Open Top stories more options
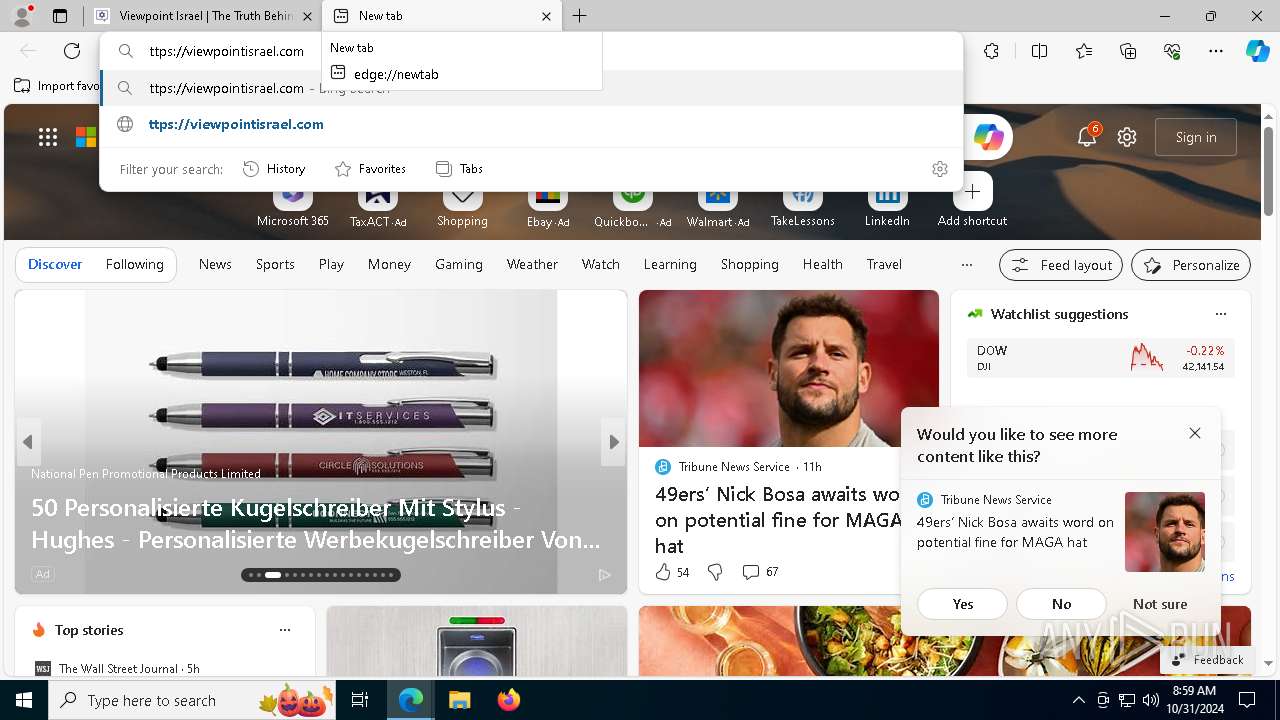The height and width of the screenshot is (720, 1280). click(x=285, y=630)
